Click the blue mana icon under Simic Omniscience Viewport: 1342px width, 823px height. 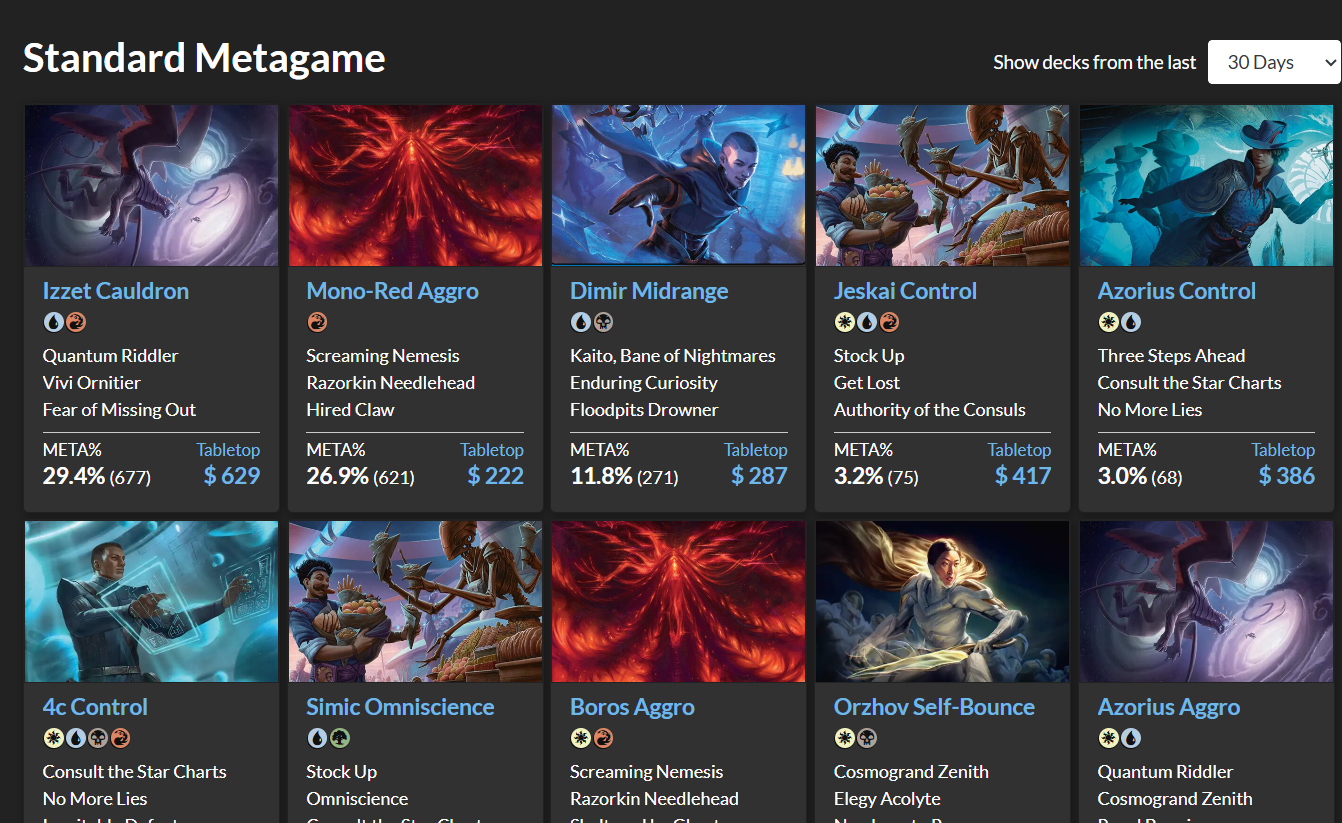coord(316,738)
